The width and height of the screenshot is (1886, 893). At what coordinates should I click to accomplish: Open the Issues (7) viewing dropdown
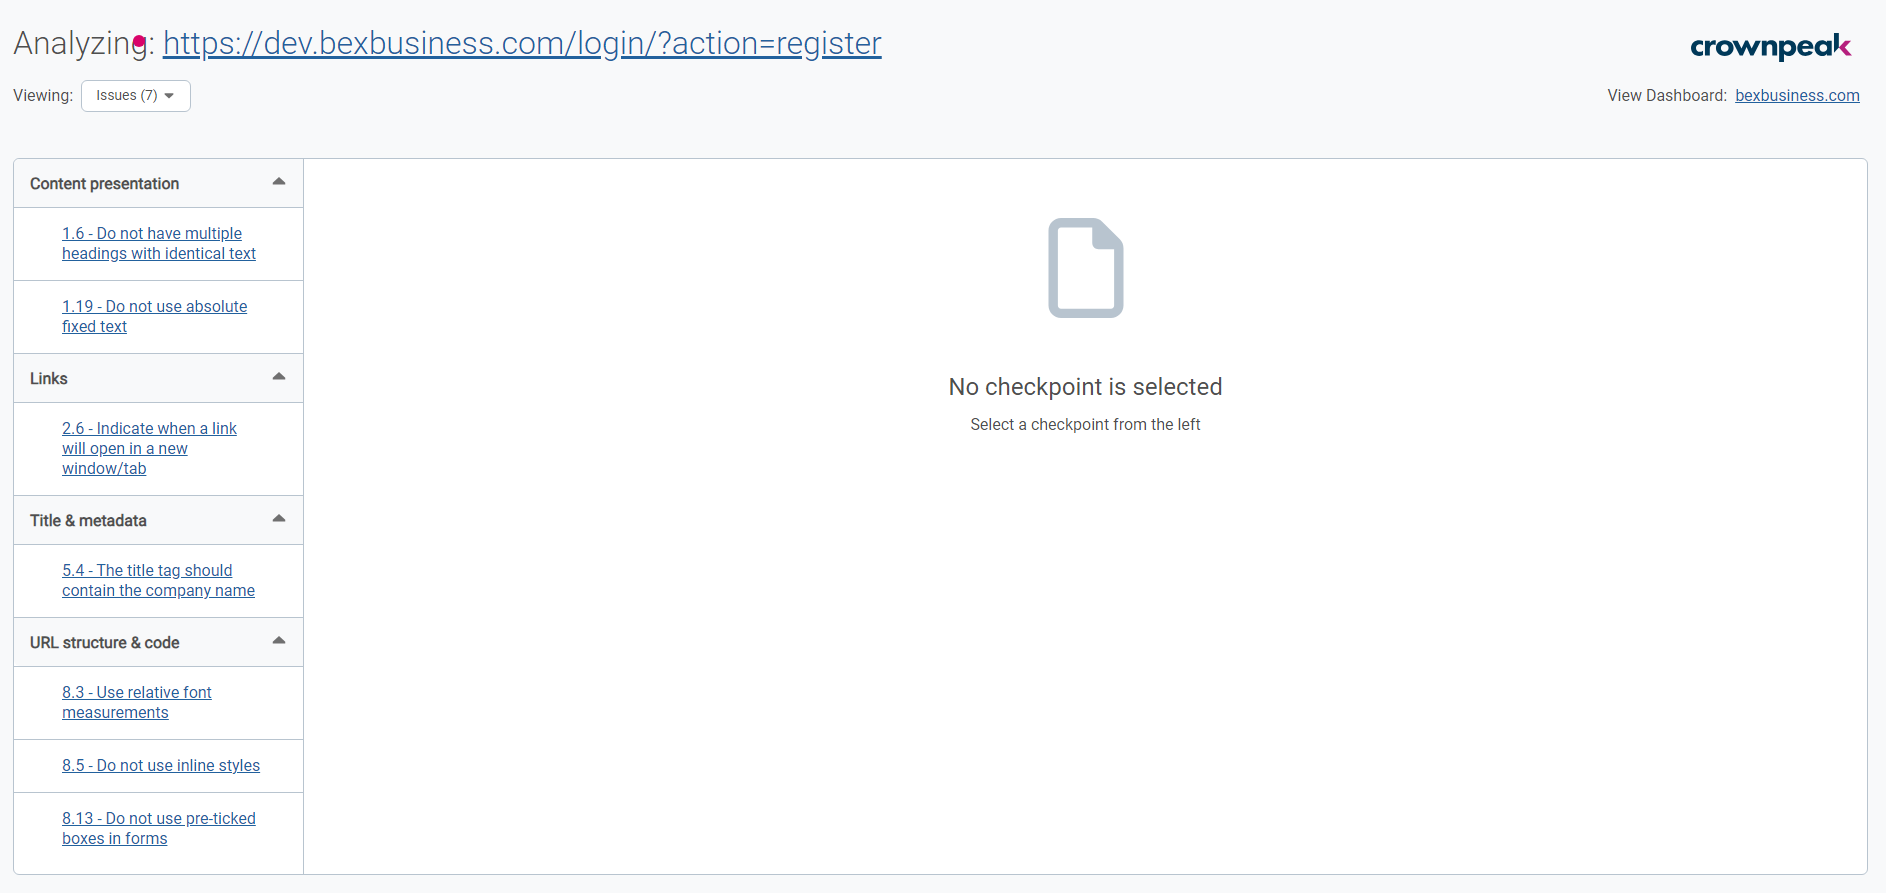point(135,96)
